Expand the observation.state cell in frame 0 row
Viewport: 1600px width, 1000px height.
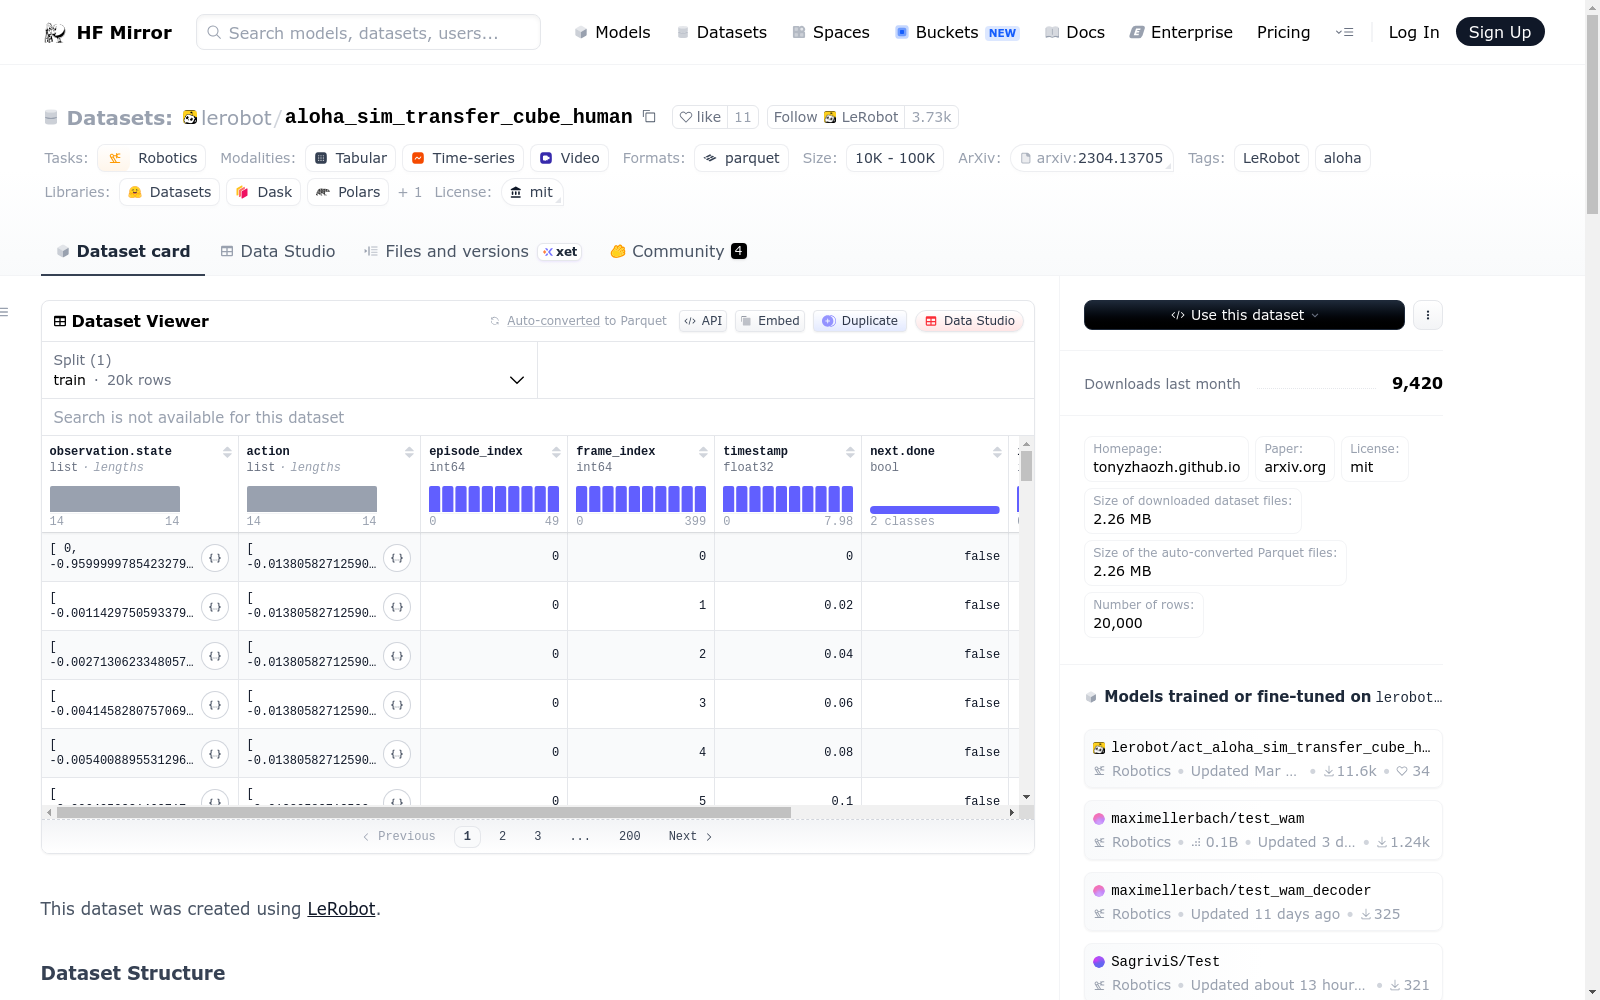[215, 558]
